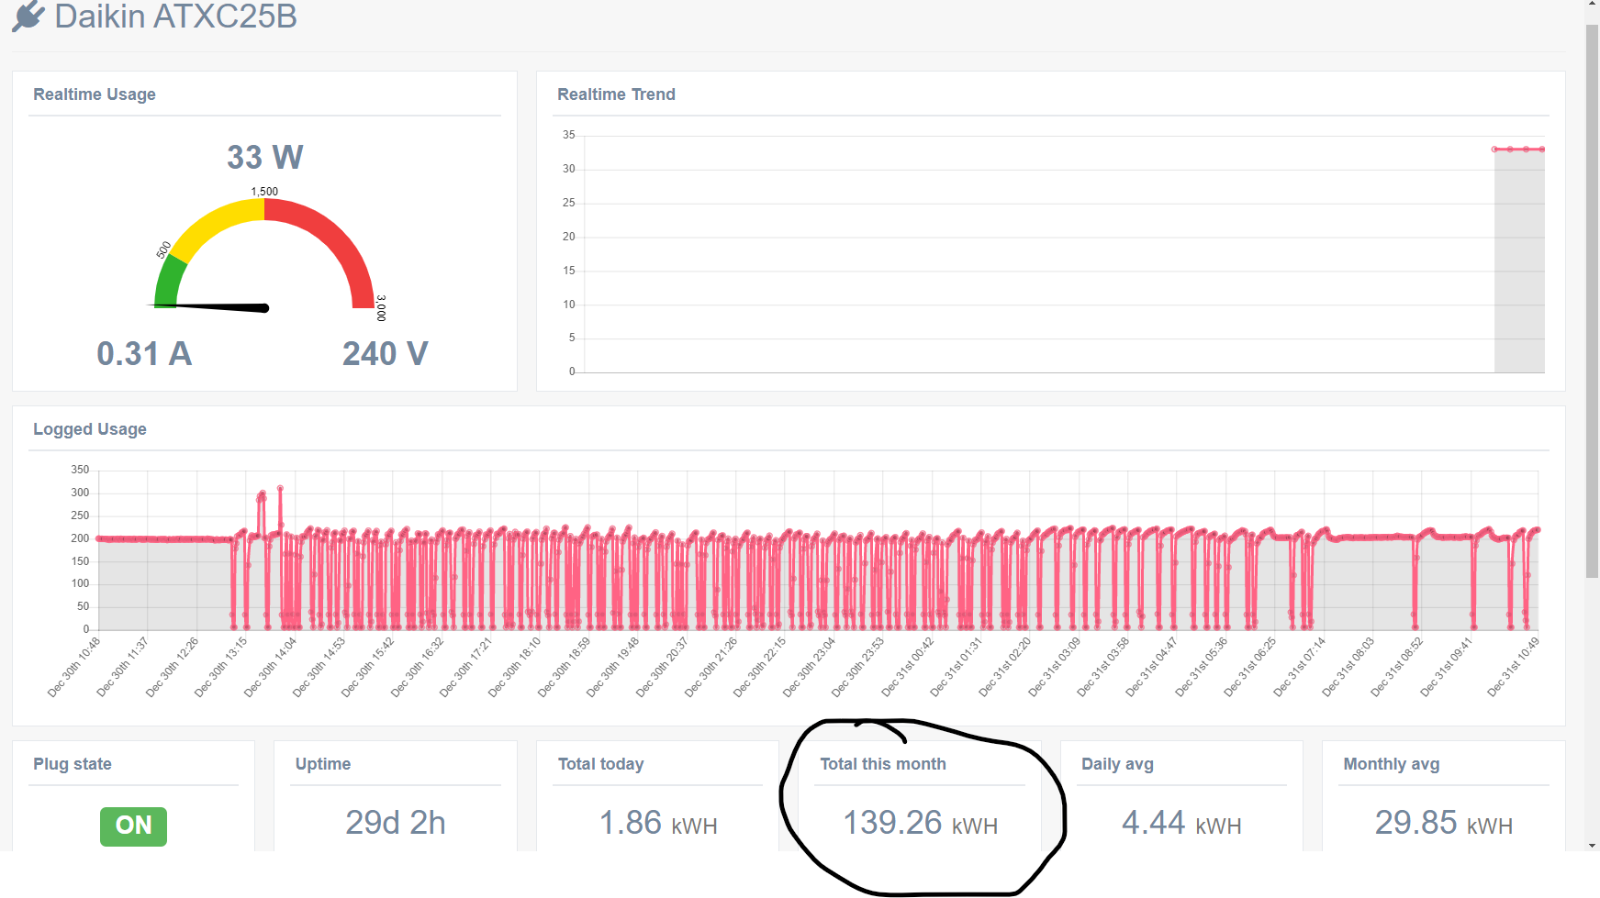Viewport: 1600px width, 898px height.
Task: Toggle the green ON plug state button
Action: click(x=133, y=826)
